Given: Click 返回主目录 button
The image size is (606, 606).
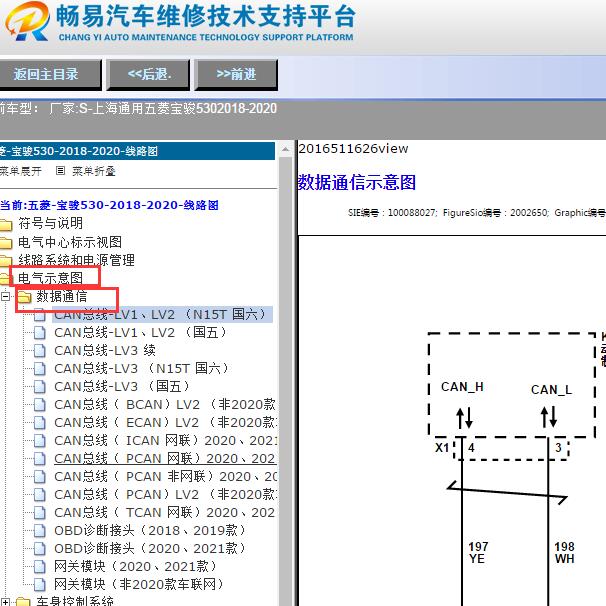Looking at the screenshot, I should [x=50, y=74].
